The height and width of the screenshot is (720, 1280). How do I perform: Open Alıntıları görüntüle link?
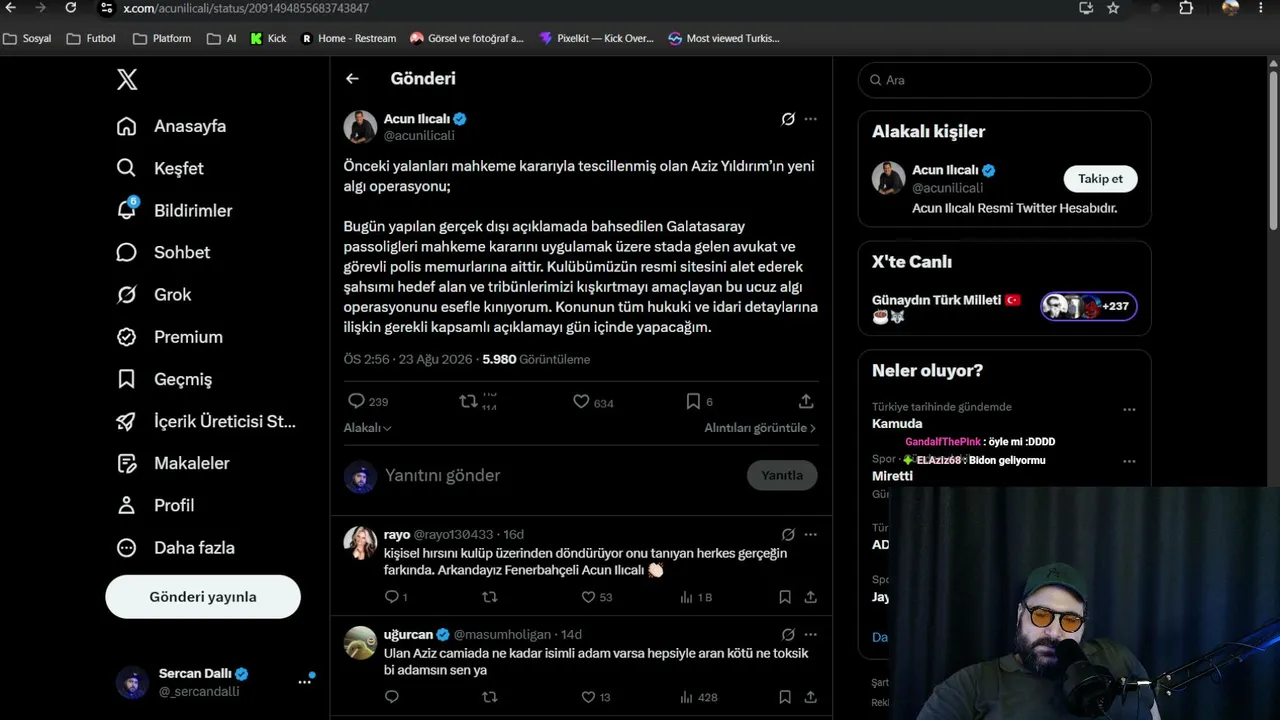pos(760,428)
